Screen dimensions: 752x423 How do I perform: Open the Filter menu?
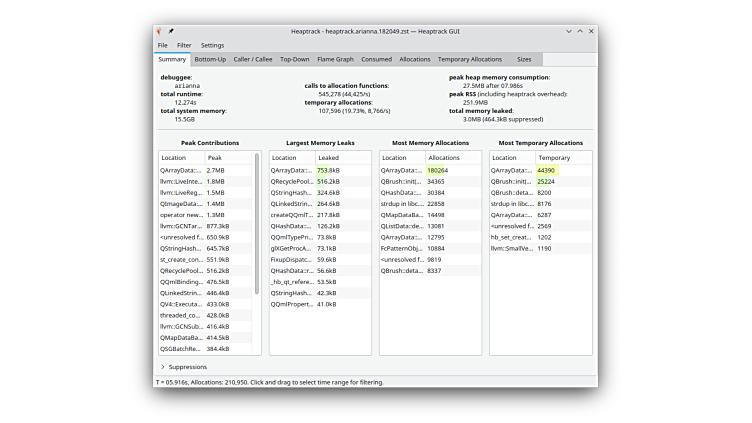tap(184, 45)
